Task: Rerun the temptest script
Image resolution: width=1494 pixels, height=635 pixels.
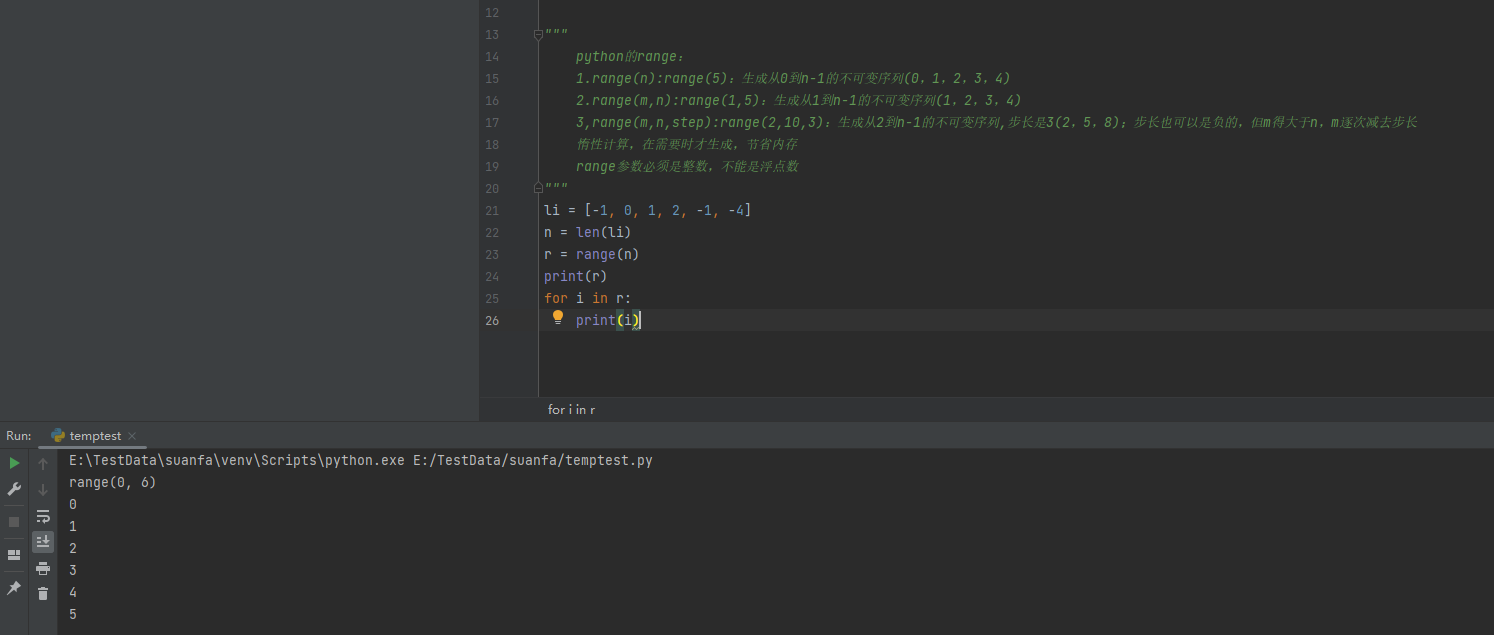Action: click(x=14, y=463)
